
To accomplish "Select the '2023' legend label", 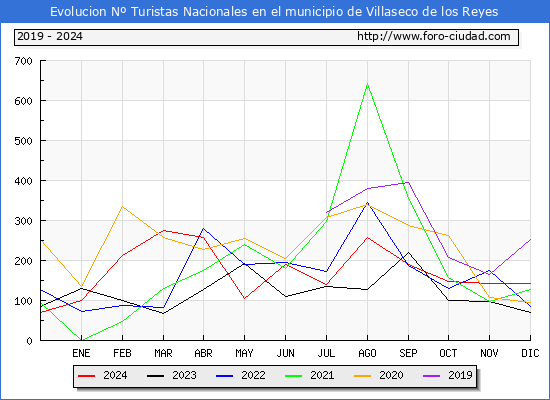I will click(x=184, y=375).
